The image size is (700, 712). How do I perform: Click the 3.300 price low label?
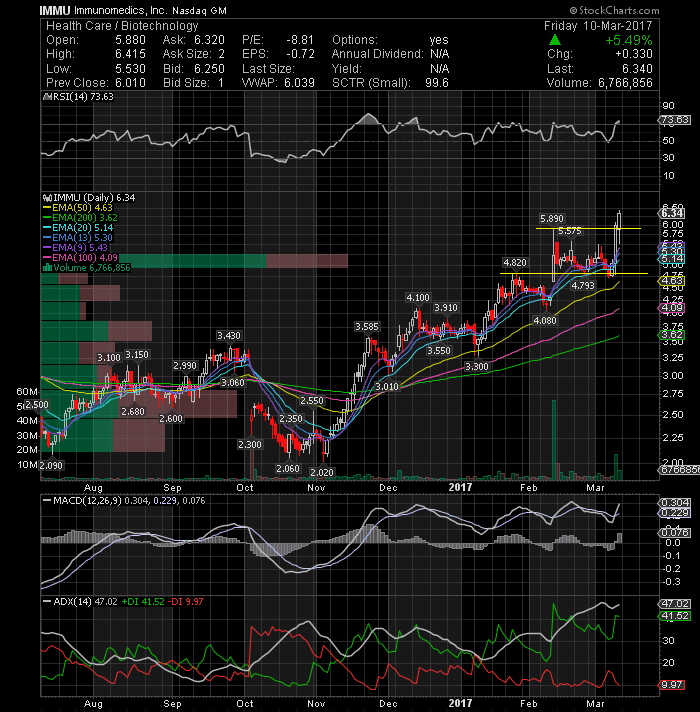coord(477,366)
